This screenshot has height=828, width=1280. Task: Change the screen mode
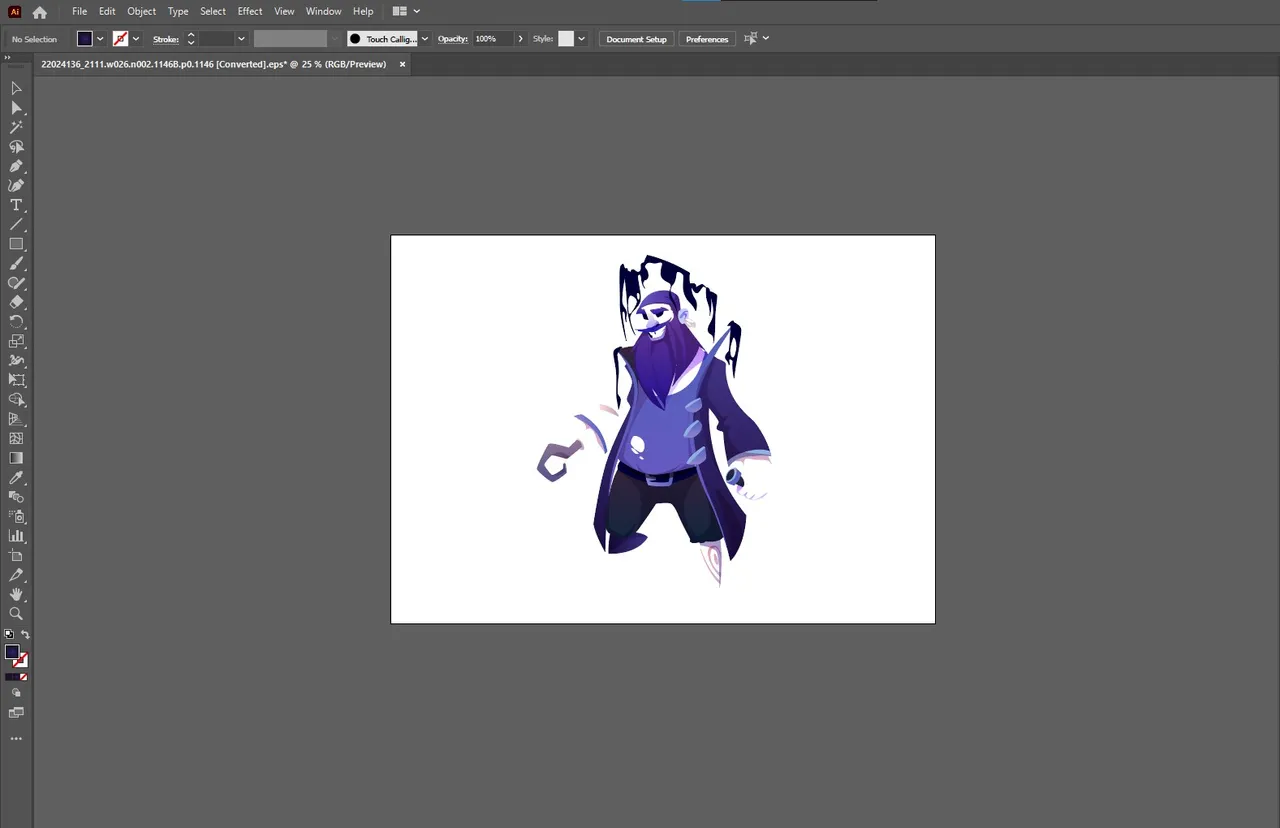click(16, 713)
